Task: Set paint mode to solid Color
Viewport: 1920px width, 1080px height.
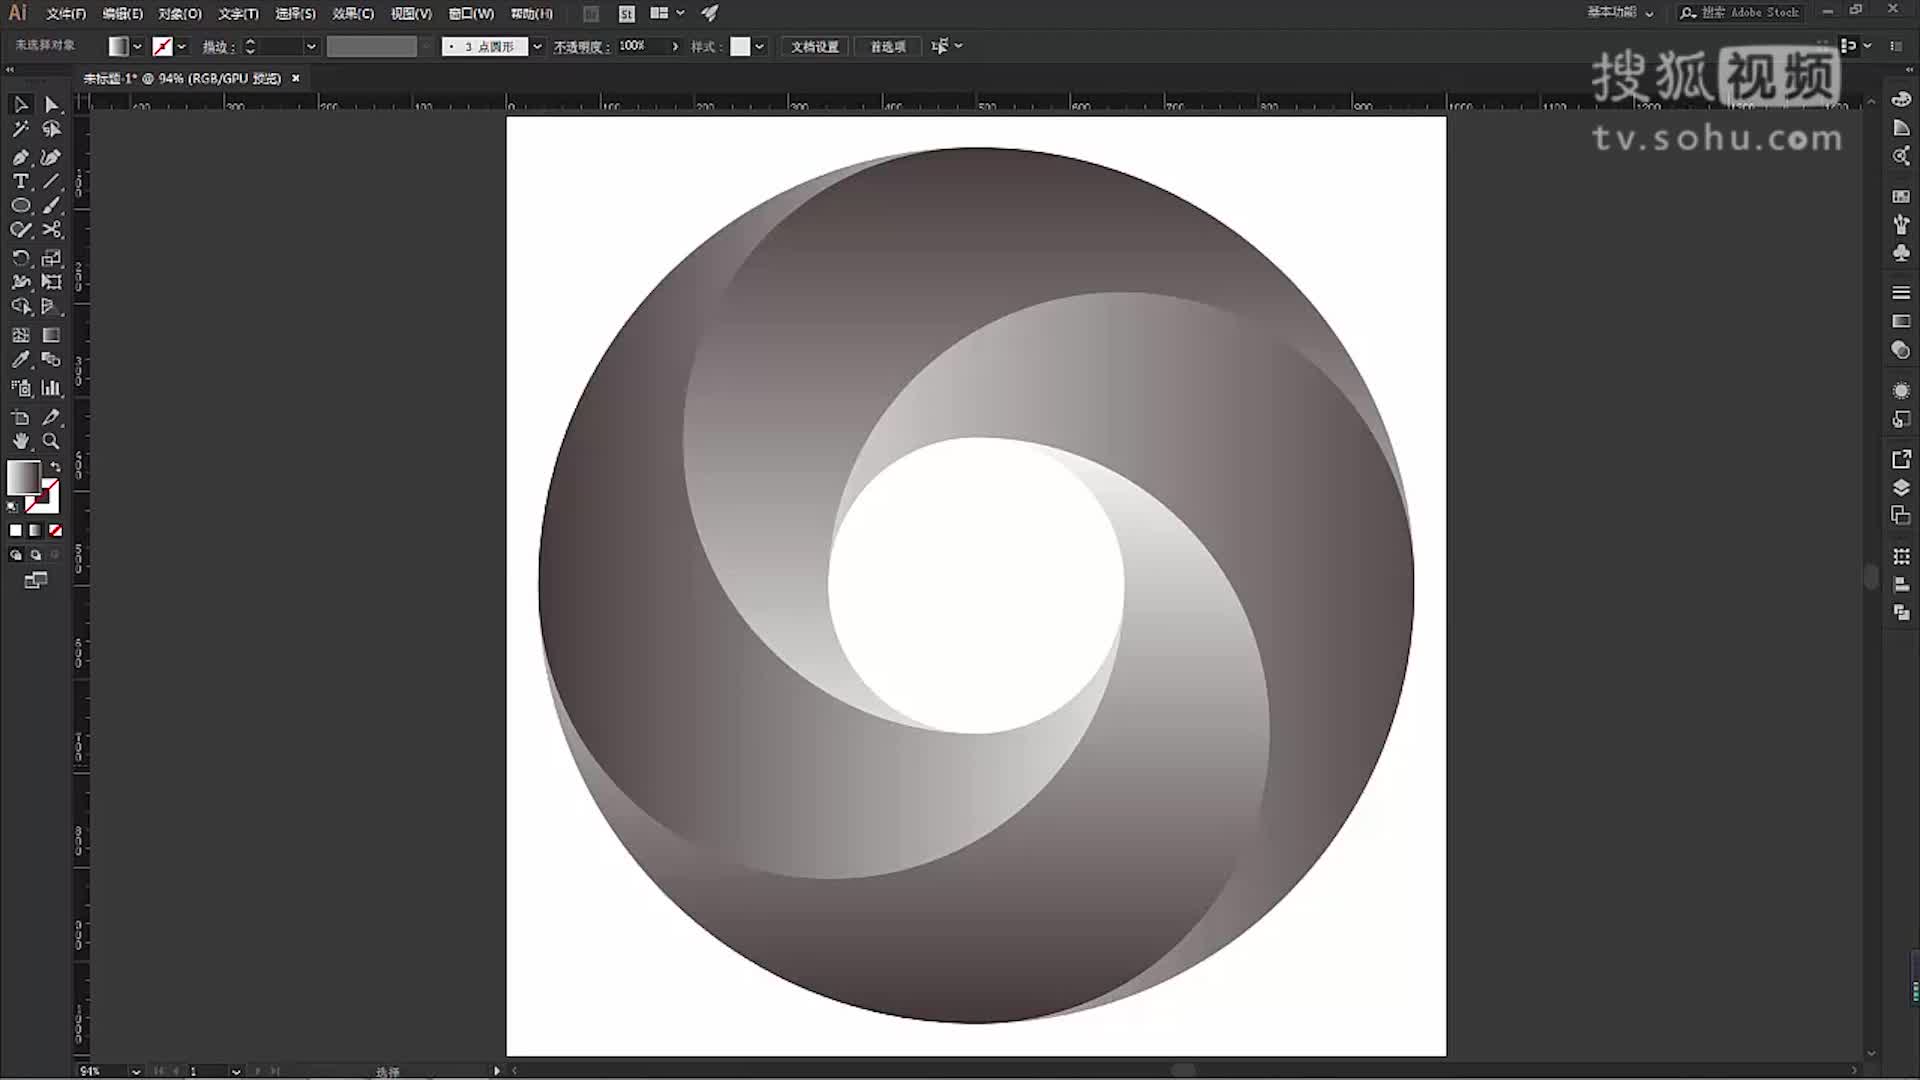Action: coord(15,531)
